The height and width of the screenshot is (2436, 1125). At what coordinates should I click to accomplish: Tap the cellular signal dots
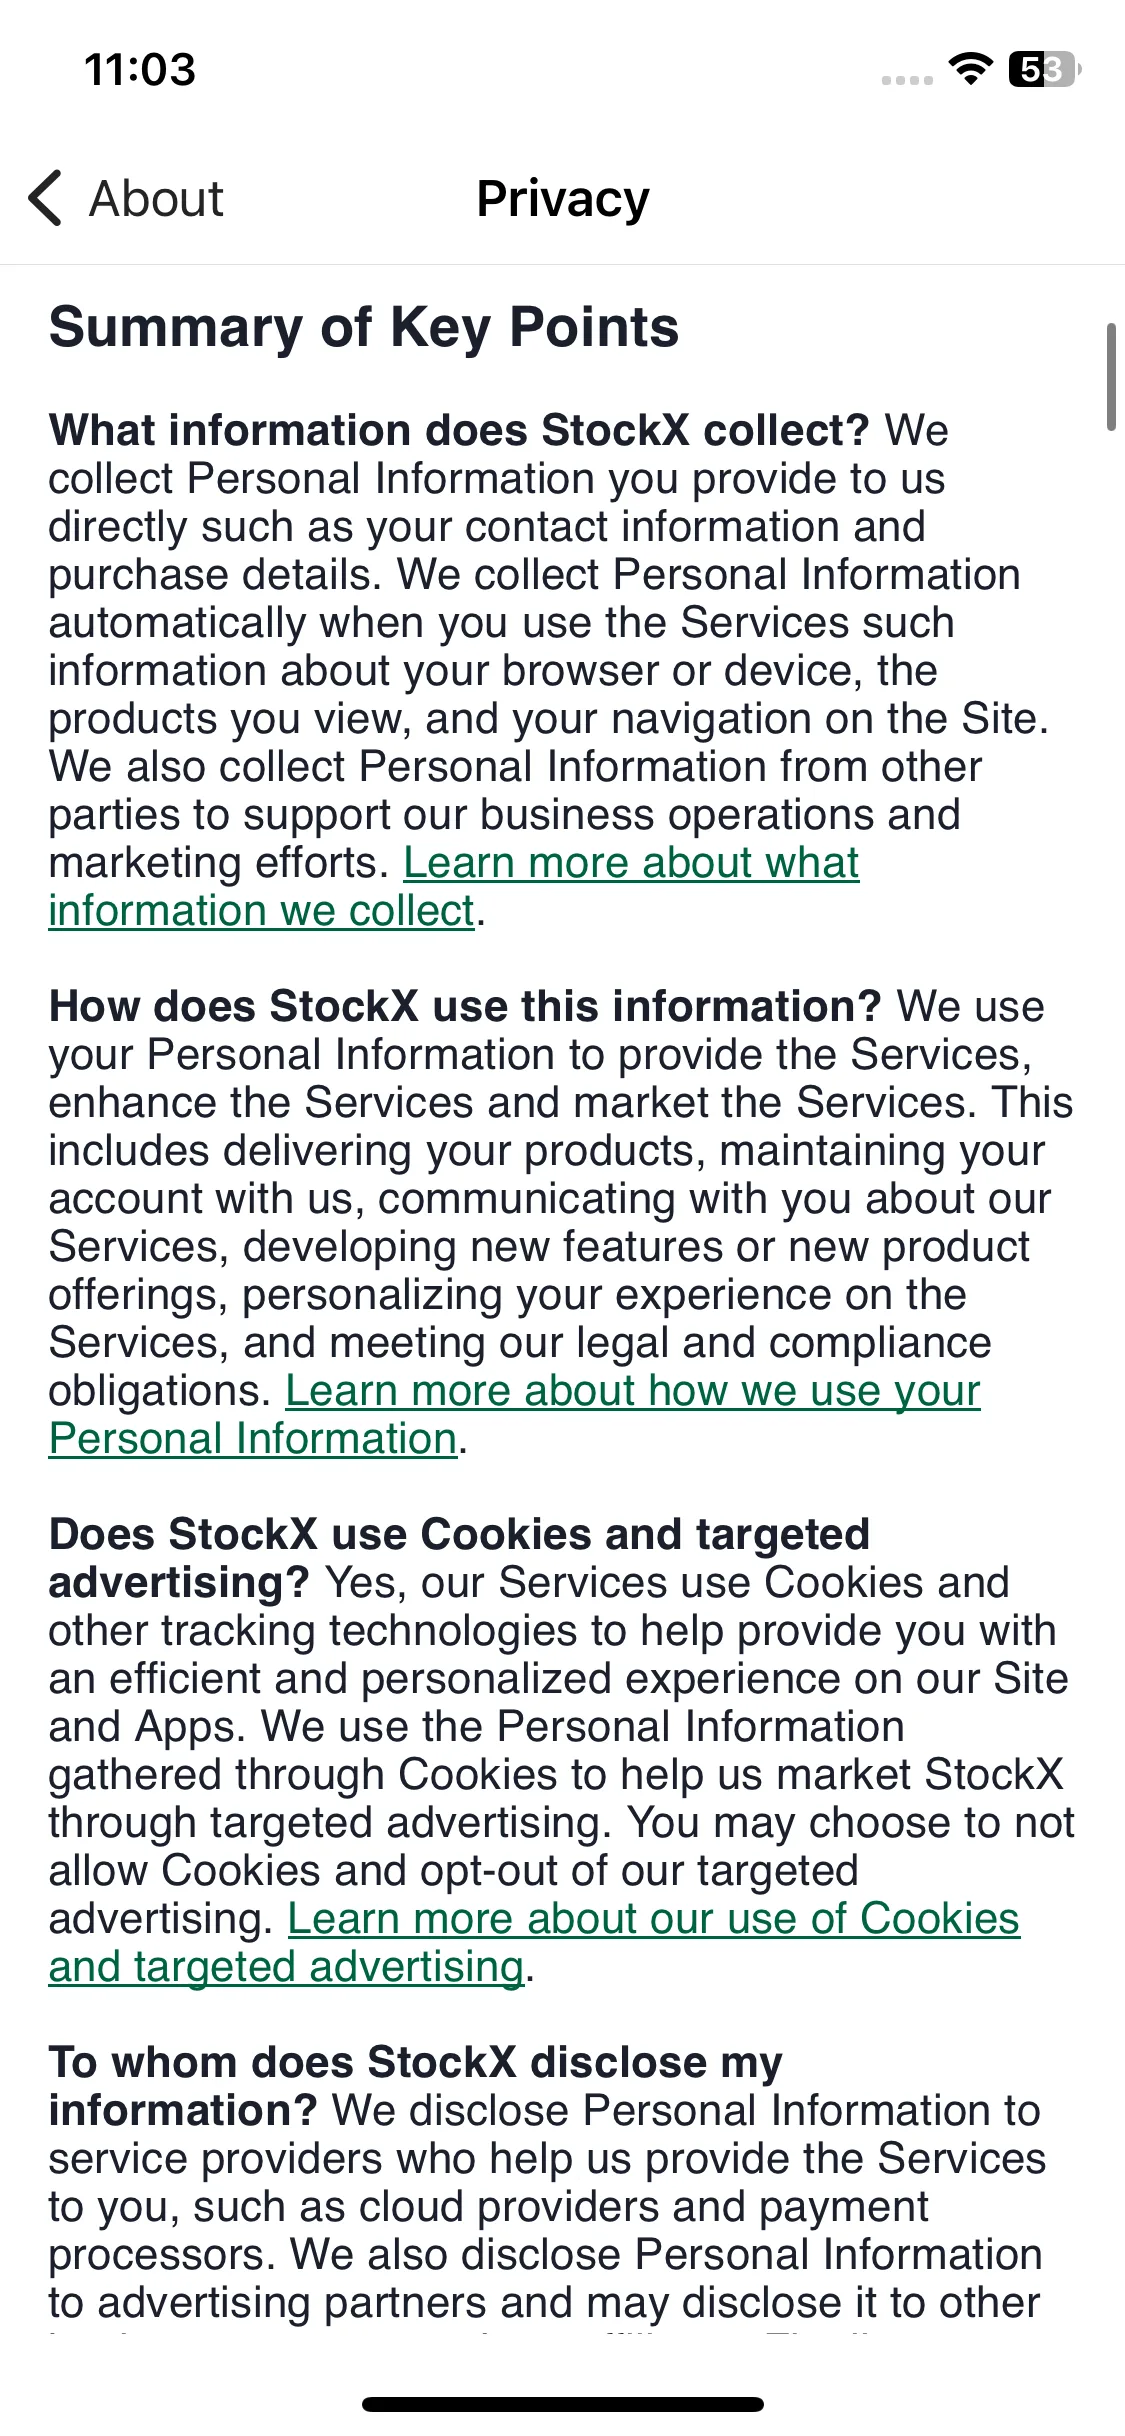point(907,80)
